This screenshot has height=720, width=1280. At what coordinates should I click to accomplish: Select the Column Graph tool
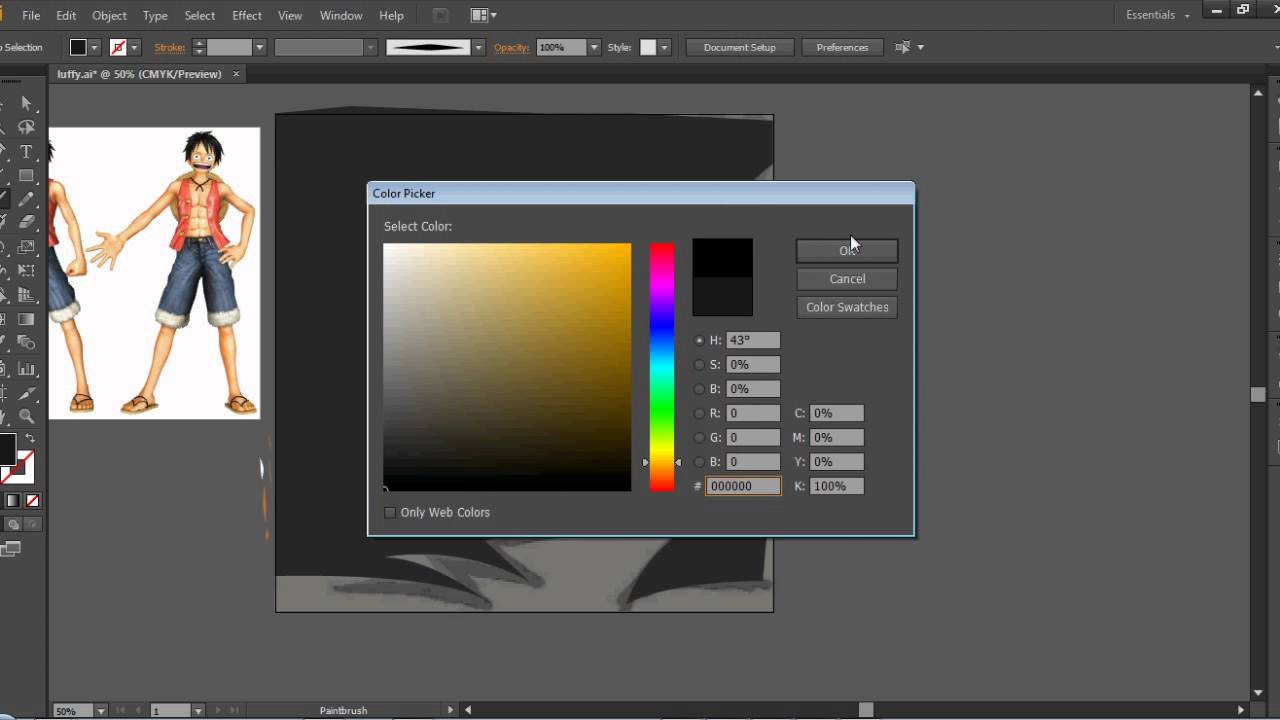pyautogui.click(x=27, y=368)
